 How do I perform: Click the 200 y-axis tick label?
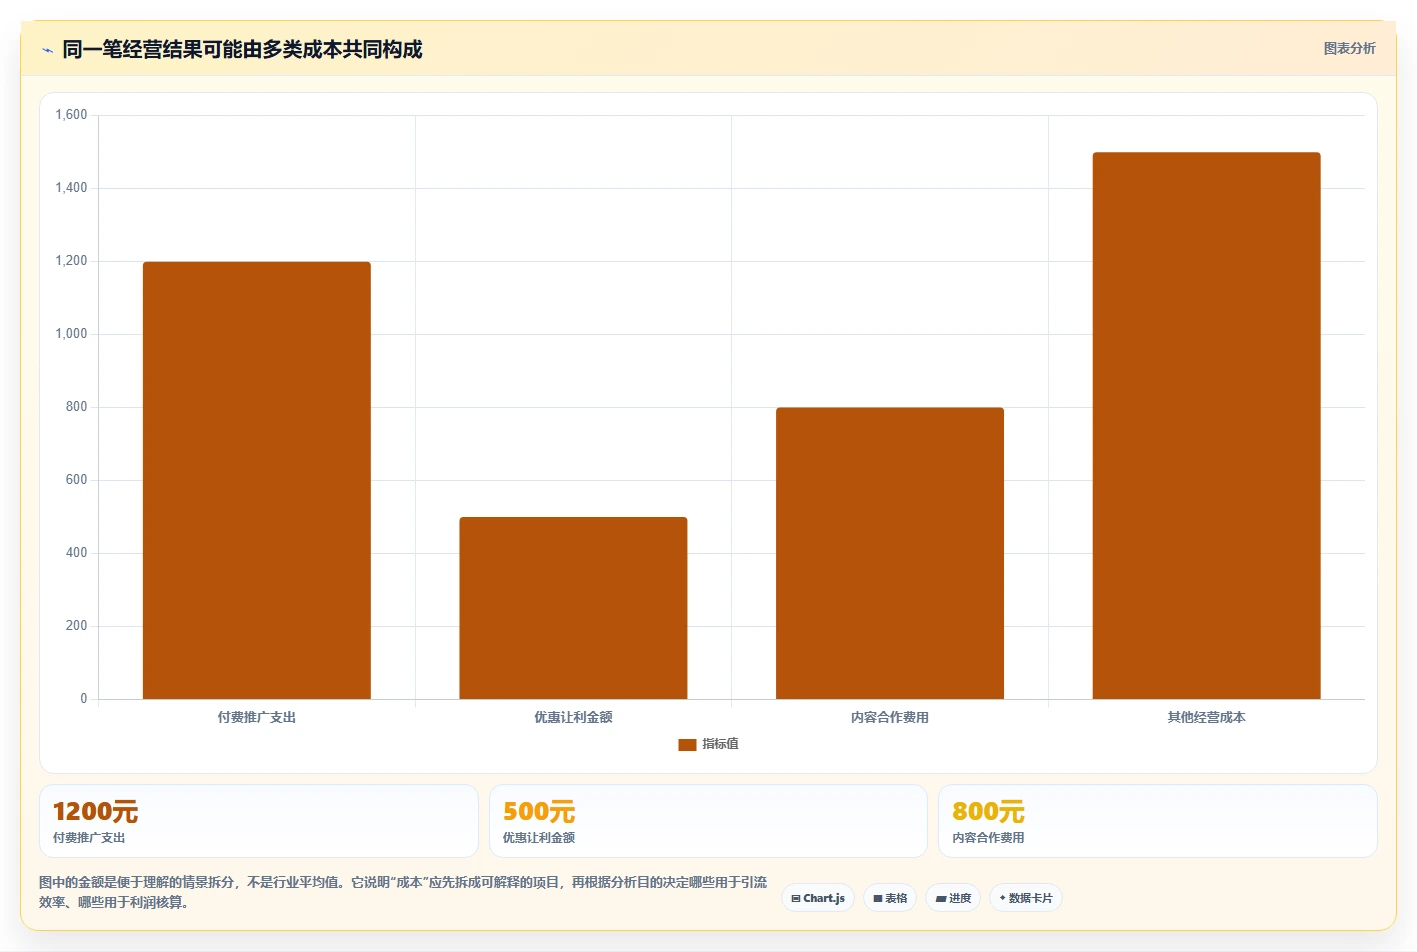(x=76, y=626)
